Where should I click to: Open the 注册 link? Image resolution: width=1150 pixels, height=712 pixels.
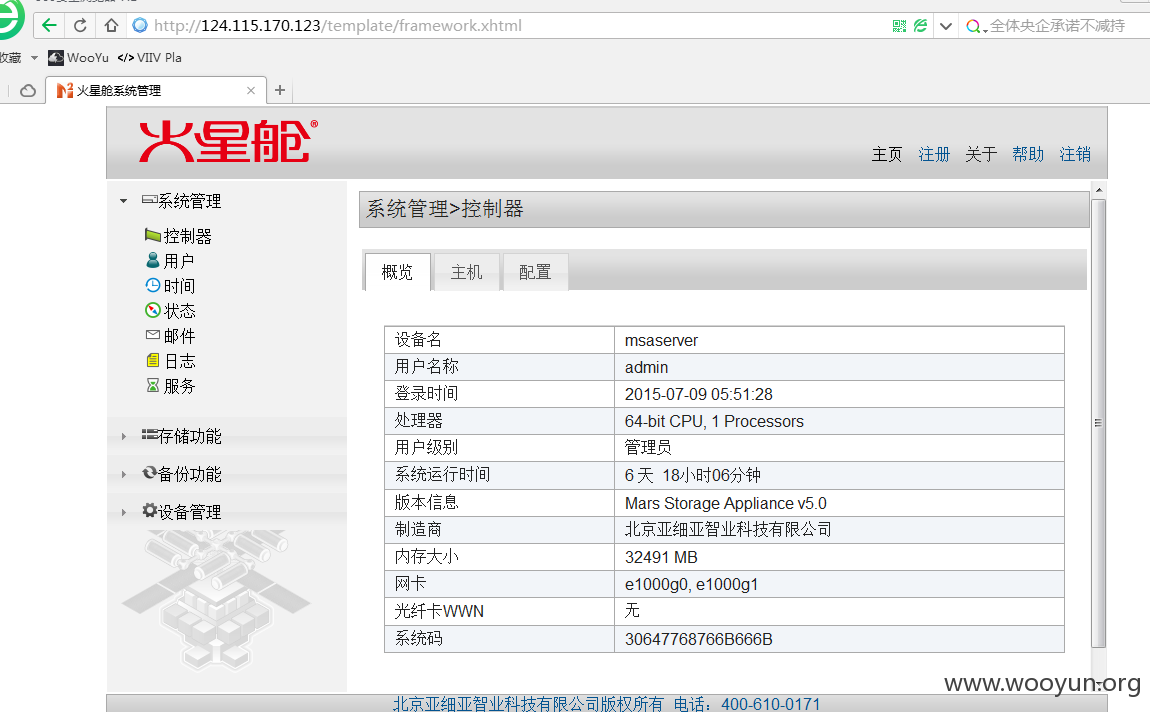[934, 154]
